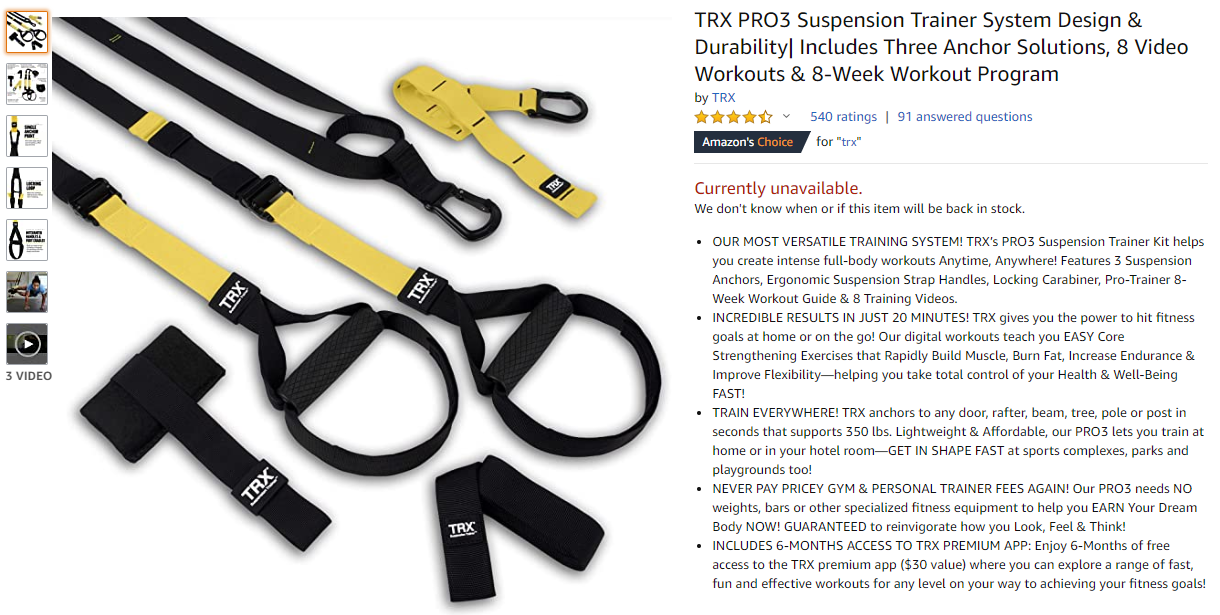Play the product video thumbnail
1220x615 pixels.
click(x=27, y=344)
